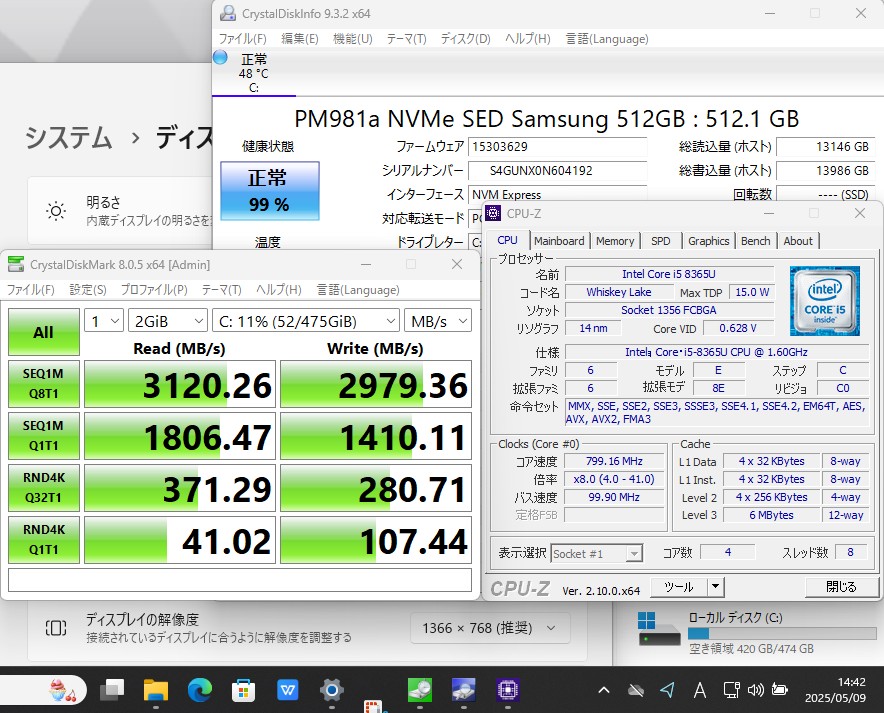Open the Socket #1 selection dropdown
Image resolution: width=884 pixels, height=713 pixels.
(596, 553)
